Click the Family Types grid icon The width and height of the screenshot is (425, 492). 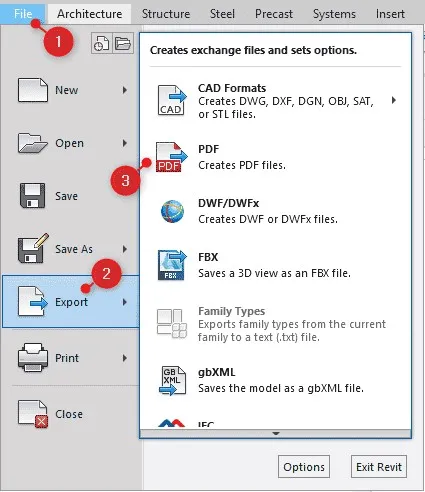click(x=172, y=323)
